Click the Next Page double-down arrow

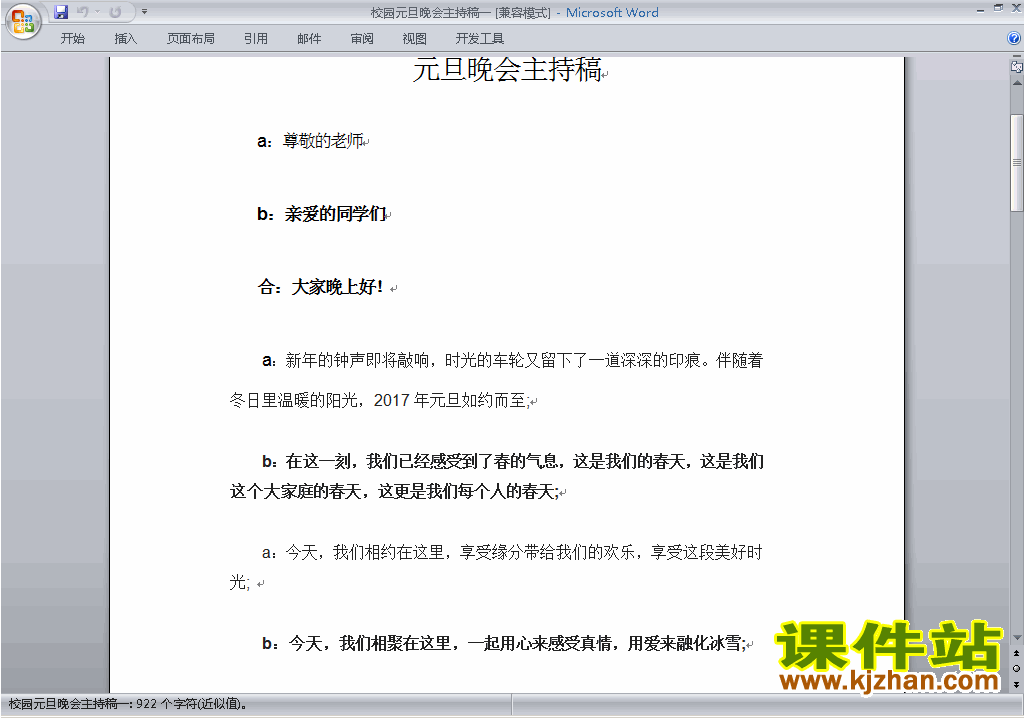click(x=1016, y=684)
